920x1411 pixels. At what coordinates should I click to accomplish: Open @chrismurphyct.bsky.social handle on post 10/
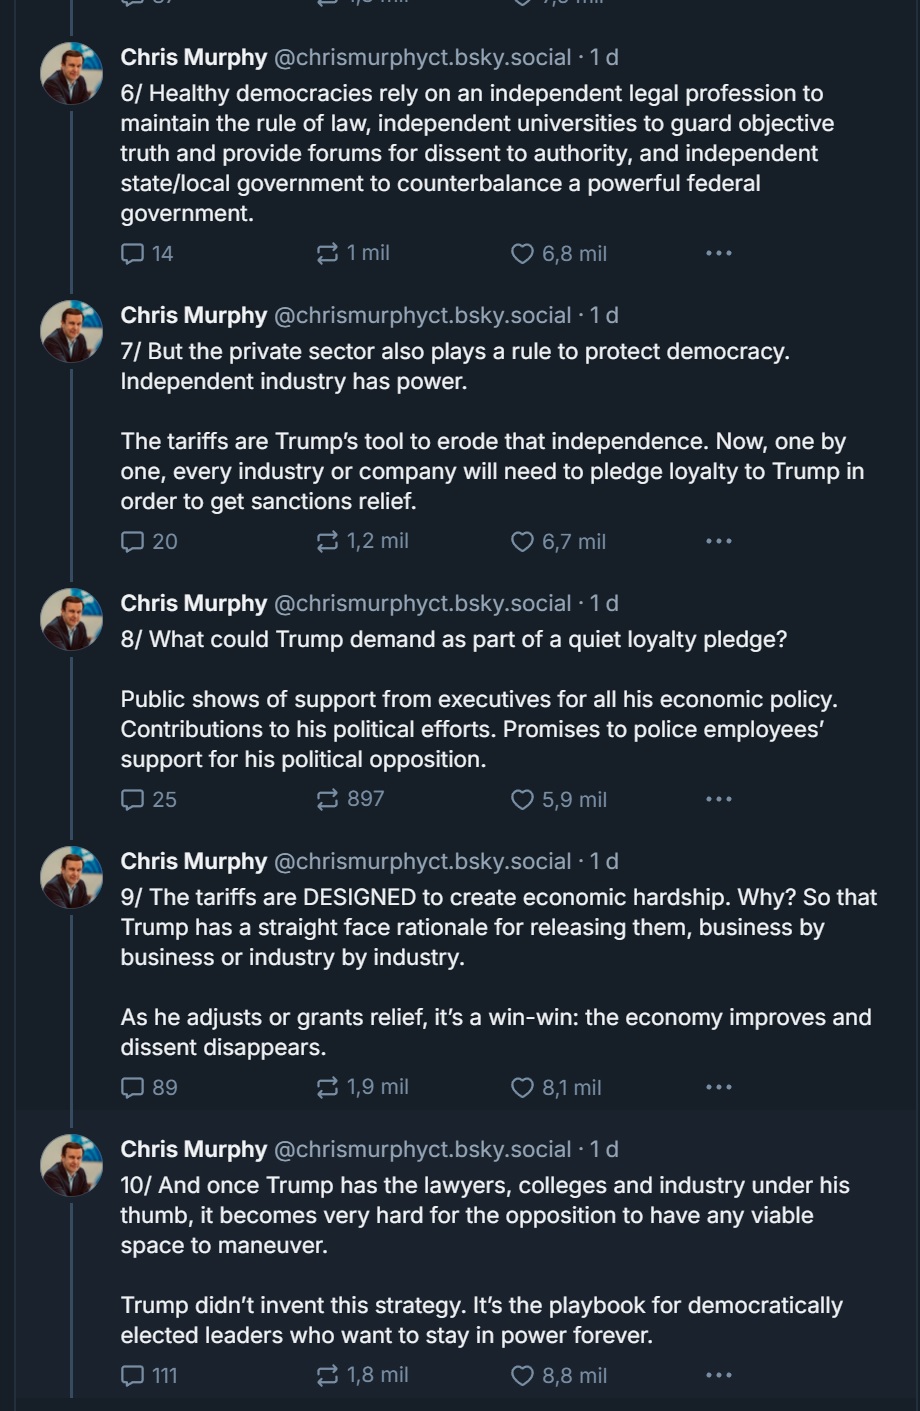[x=422, y=1150]
